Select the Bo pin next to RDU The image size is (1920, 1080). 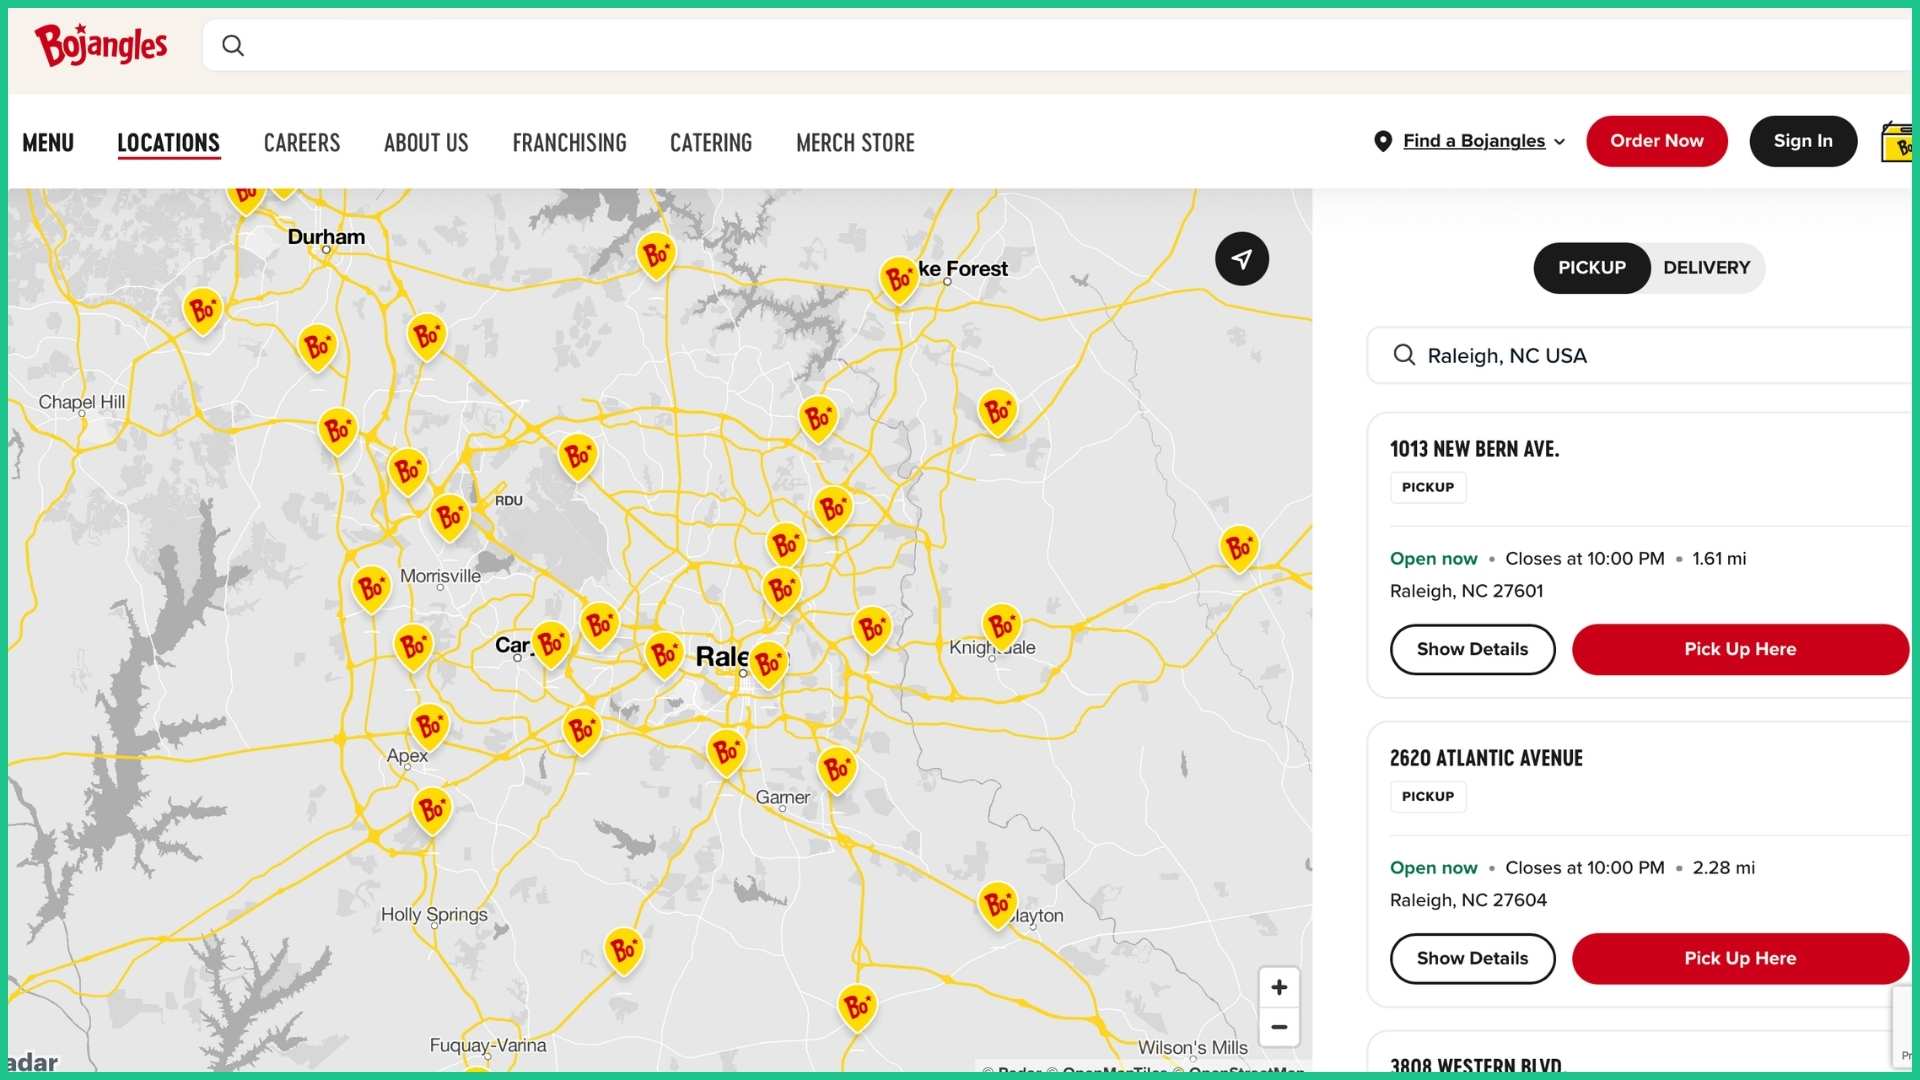pyautogui.click(x=450, y=517)
